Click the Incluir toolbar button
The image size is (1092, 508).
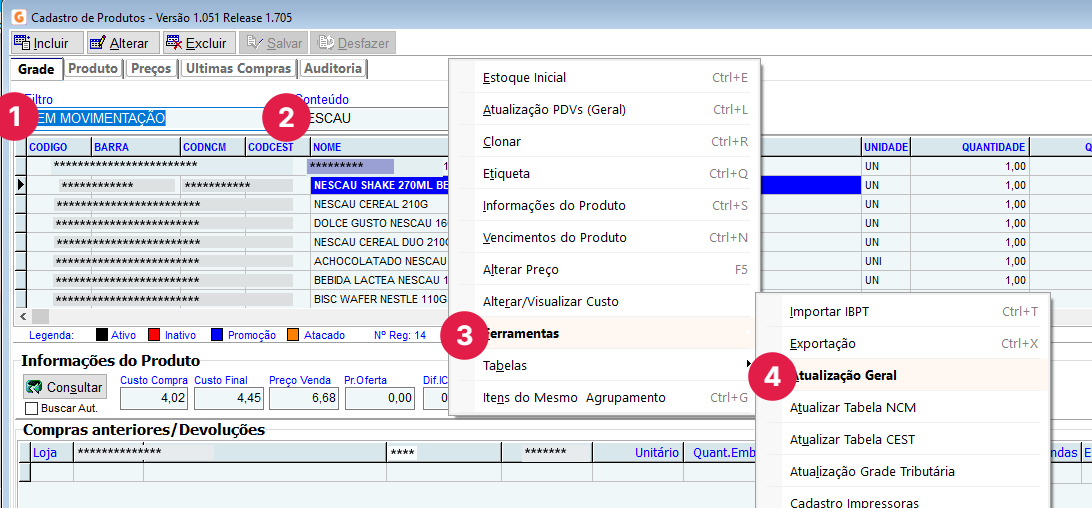48,43
